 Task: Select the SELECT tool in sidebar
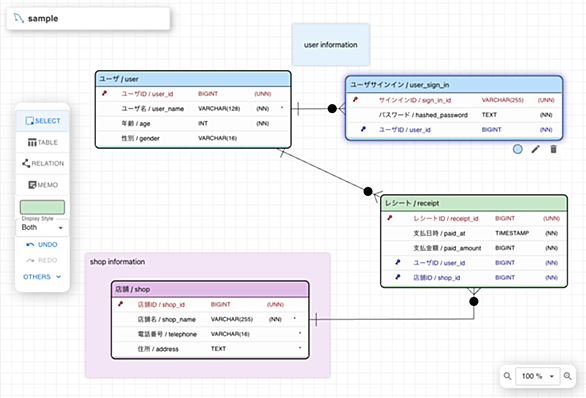(x=43, y=121)
